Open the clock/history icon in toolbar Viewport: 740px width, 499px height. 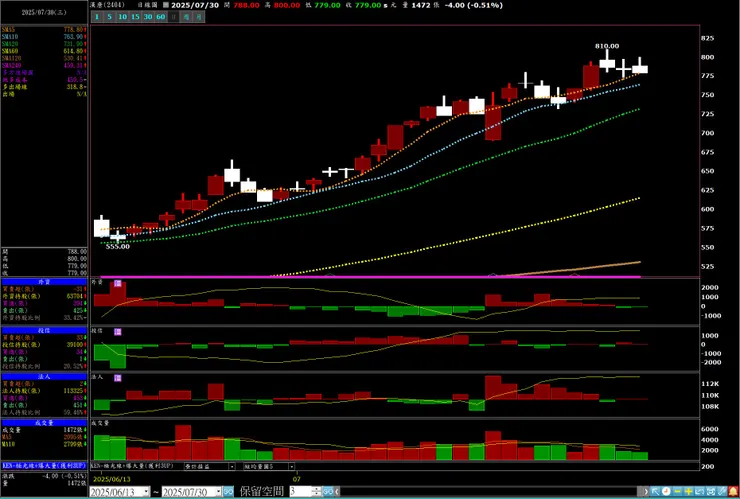click(x=666, y=491)
